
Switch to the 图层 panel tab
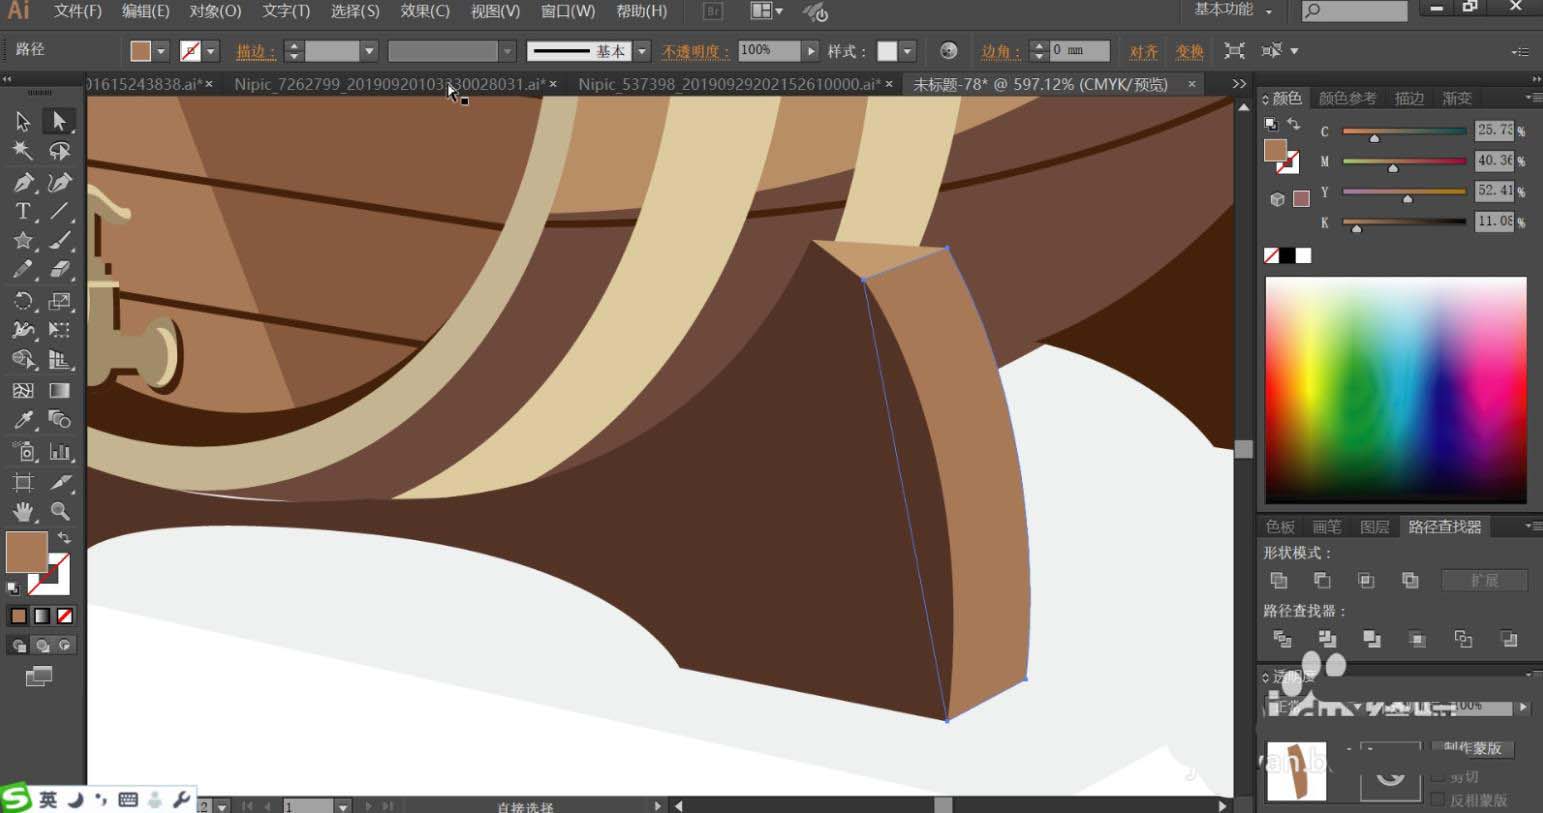1374,527
